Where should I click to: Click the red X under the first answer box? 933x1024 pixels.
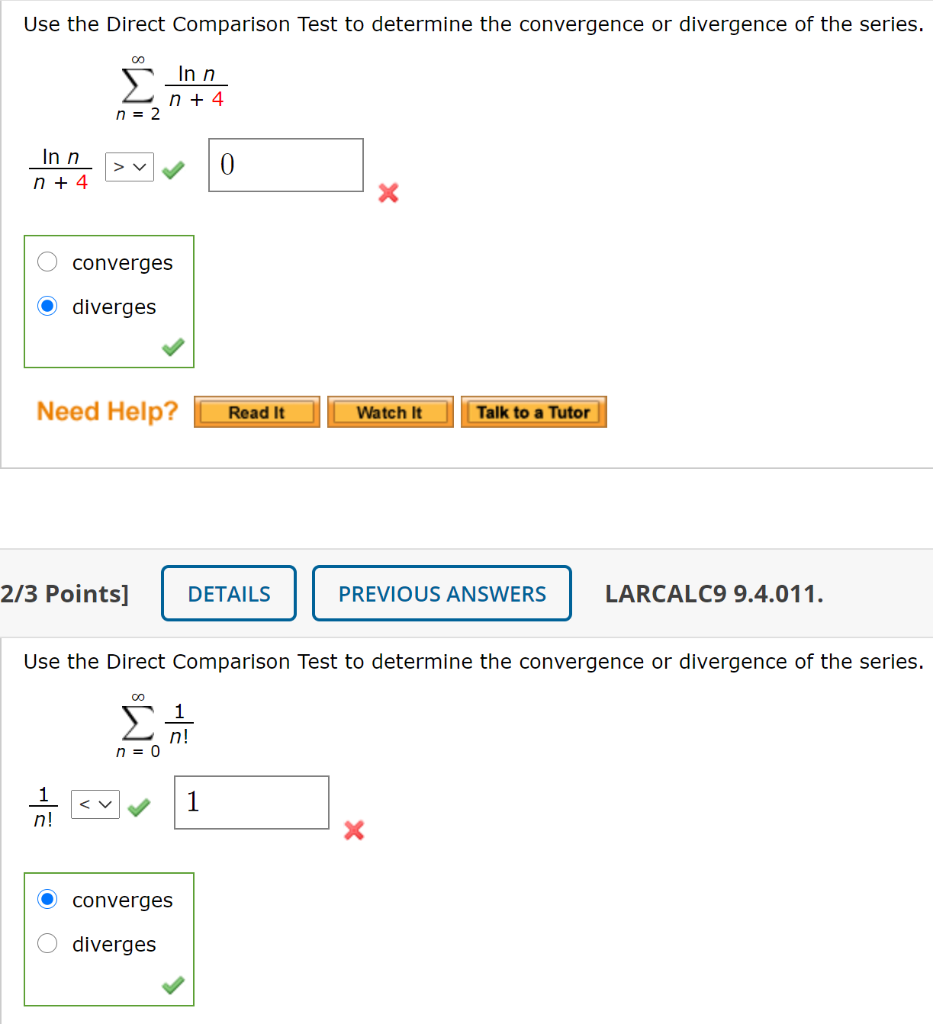coord(388,194)
